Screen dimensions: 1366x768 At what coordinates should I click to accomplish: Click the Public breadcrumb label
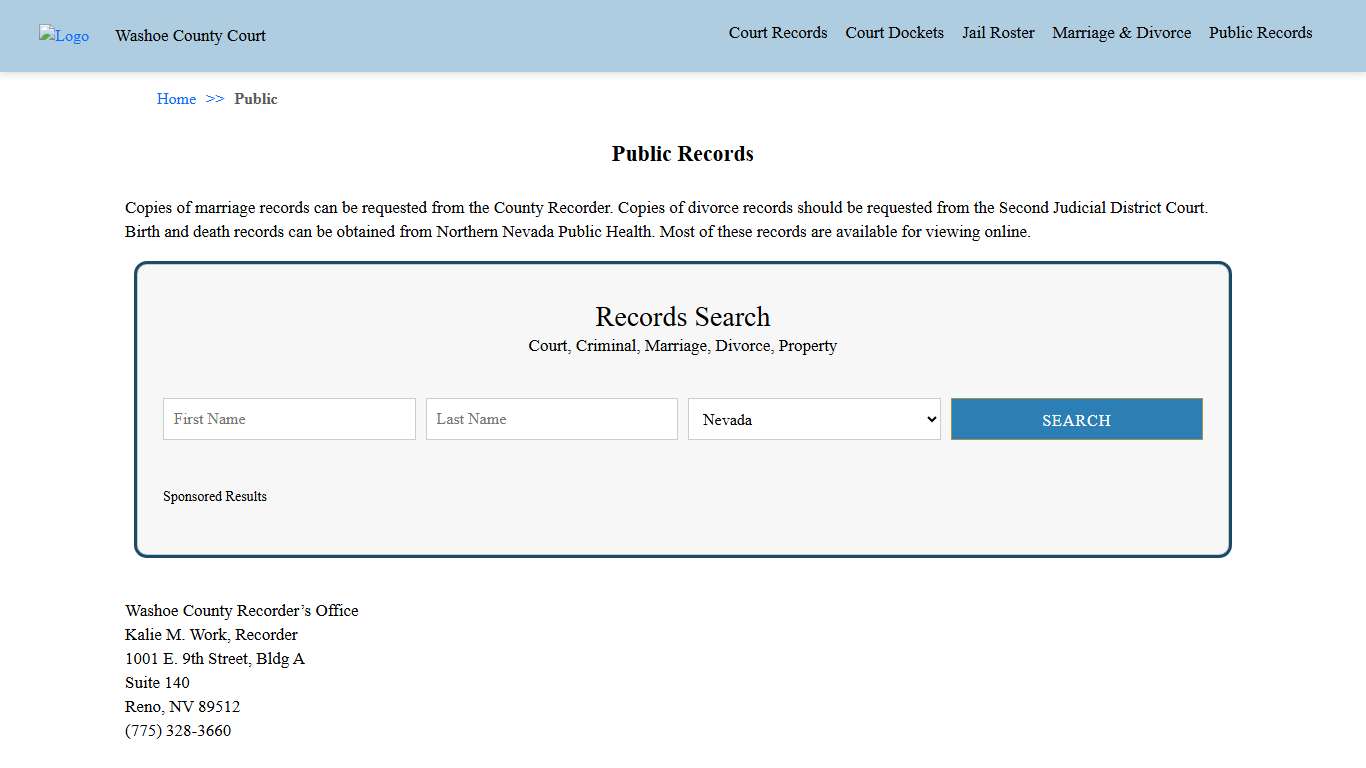(256, 98)
